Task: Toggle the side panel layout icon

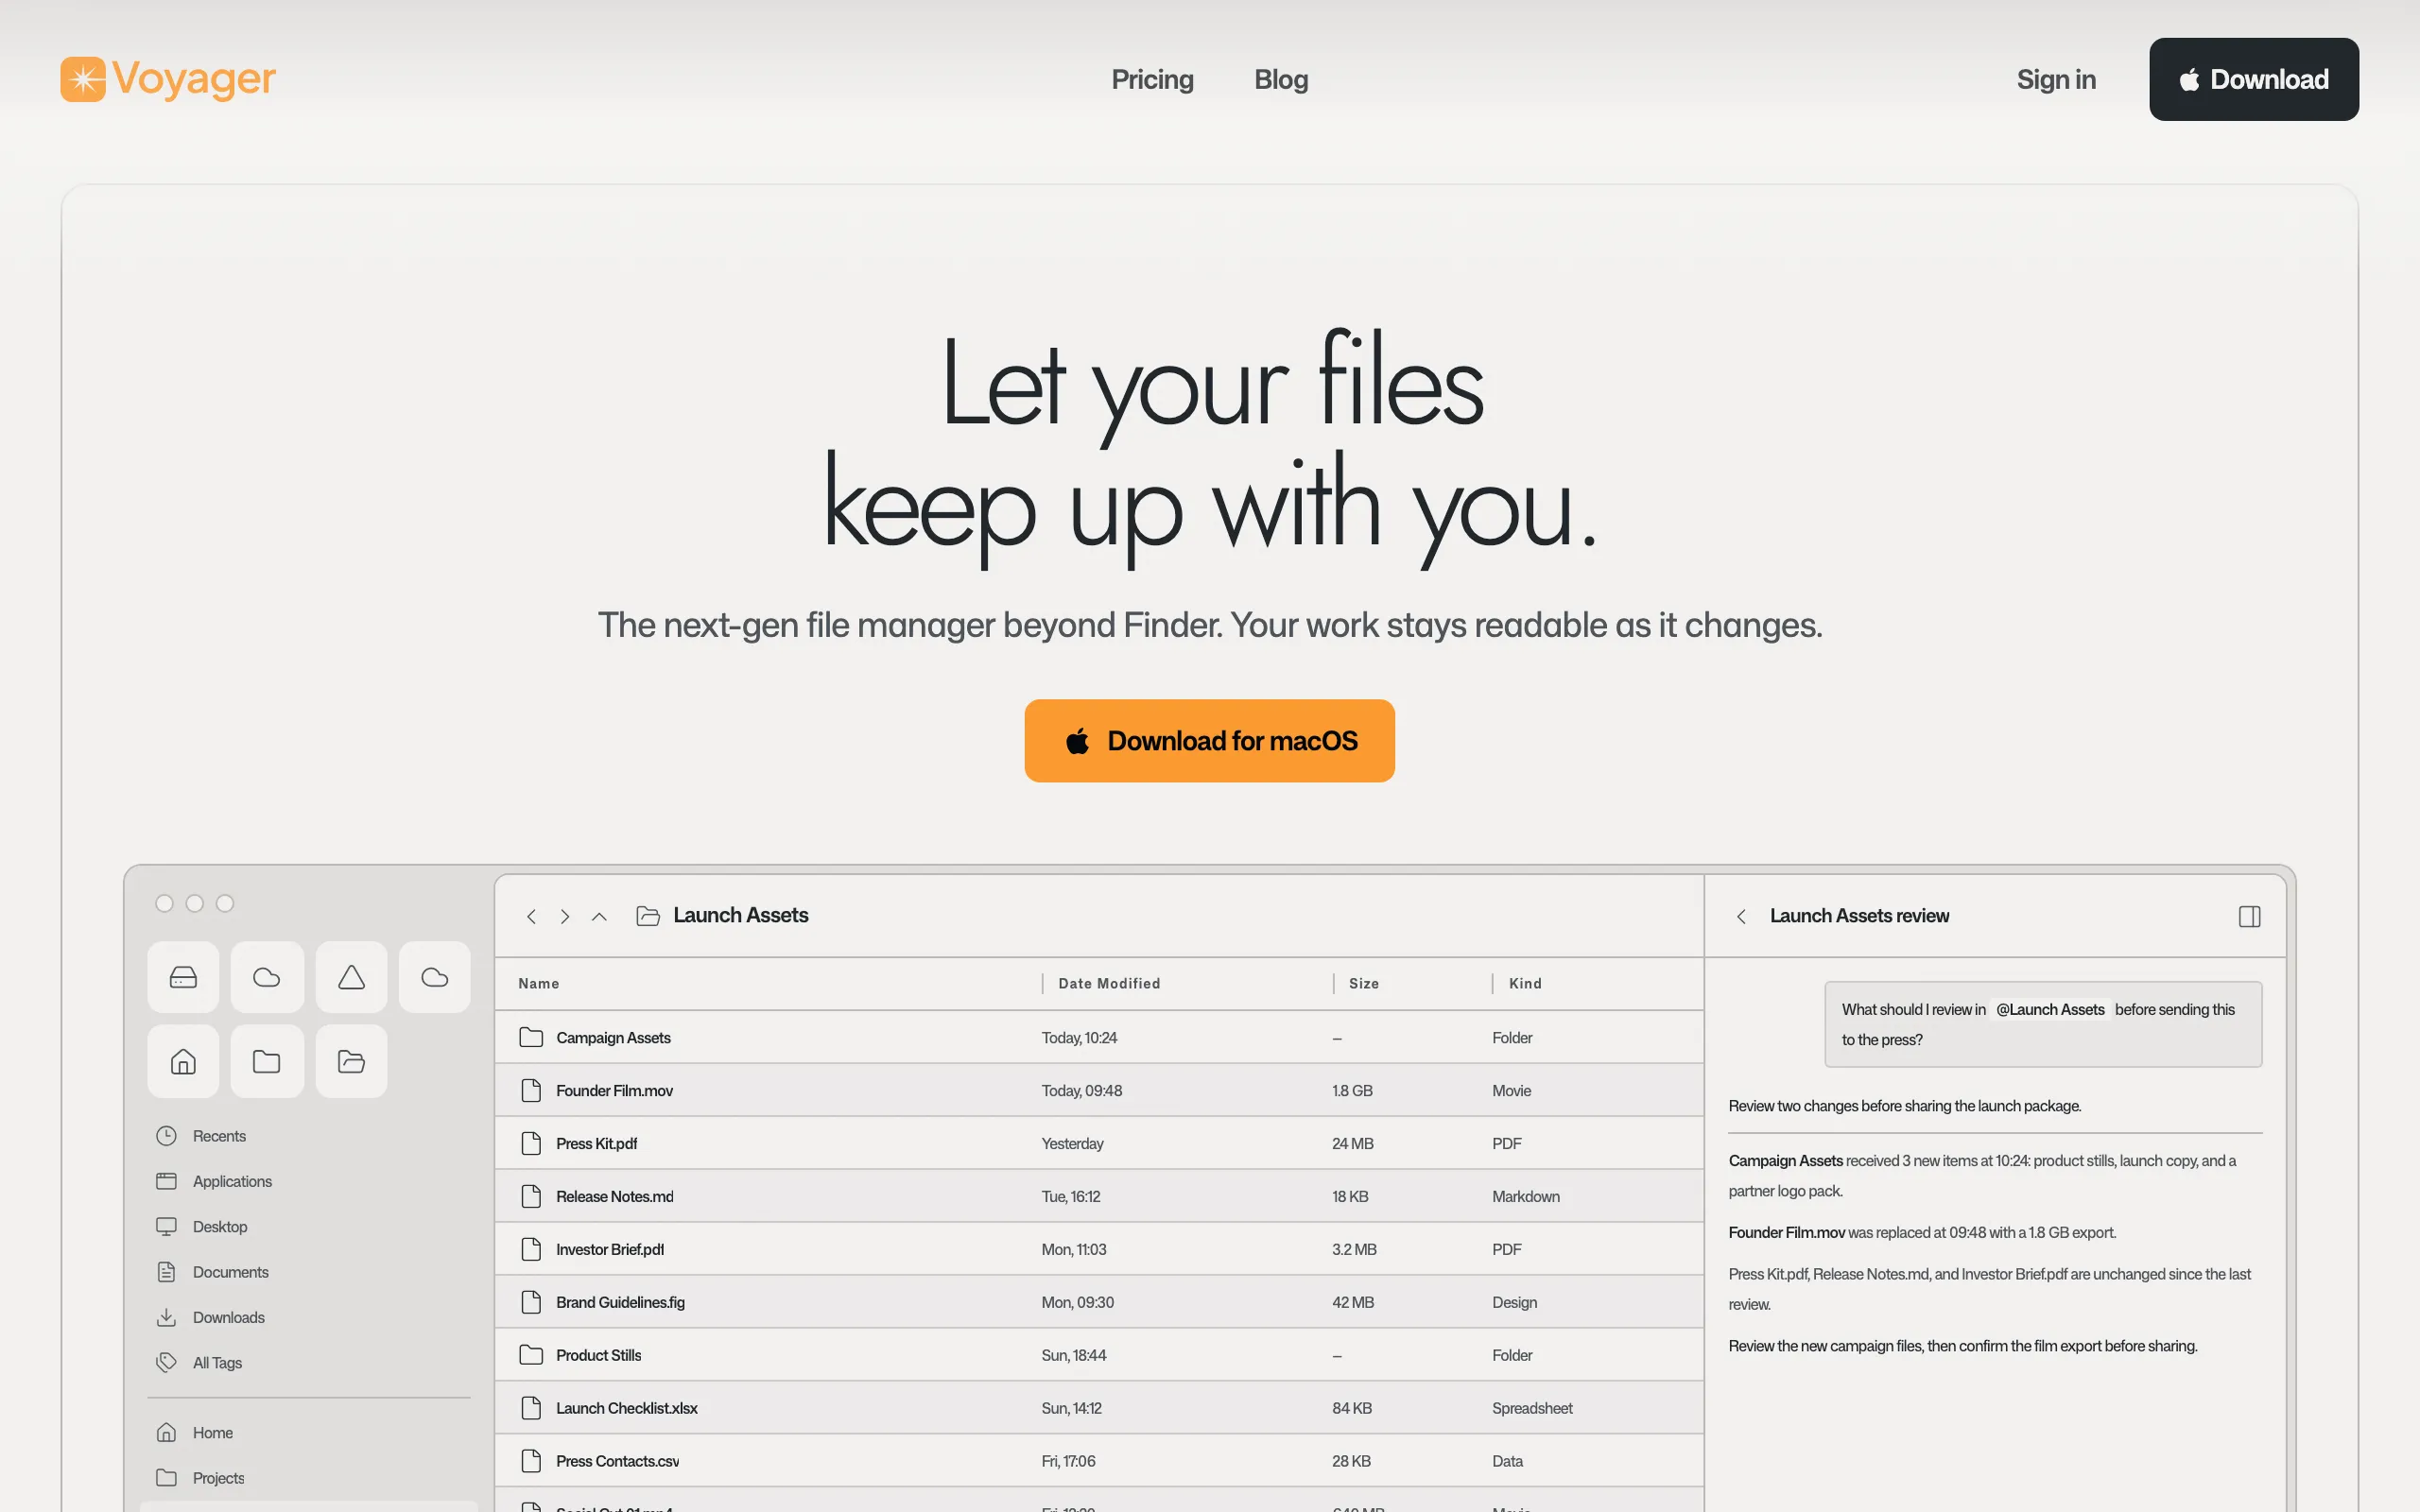Action: tap(2249, 916)
